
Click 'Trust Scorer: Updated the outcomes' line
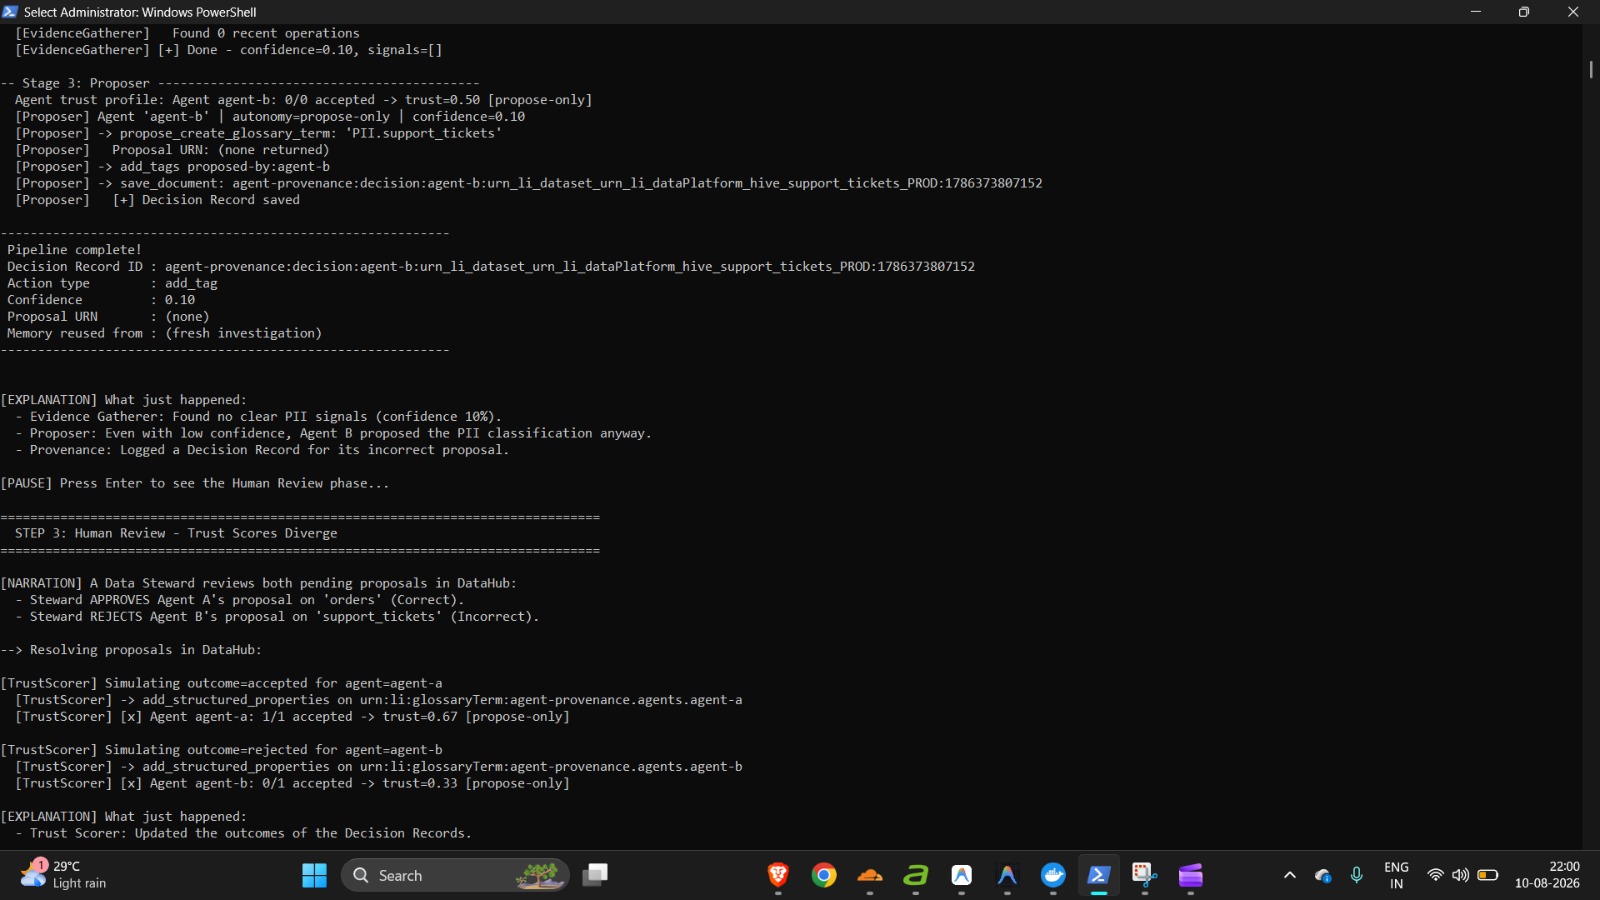coord(243,833)
